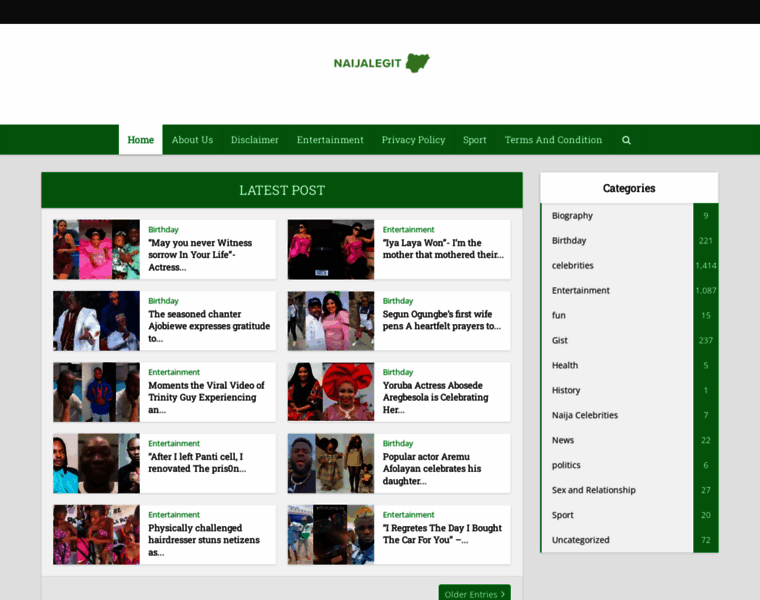
Task: Open thumbnail of the 'Iya Laya Won' post
Action: pos(331,250)
